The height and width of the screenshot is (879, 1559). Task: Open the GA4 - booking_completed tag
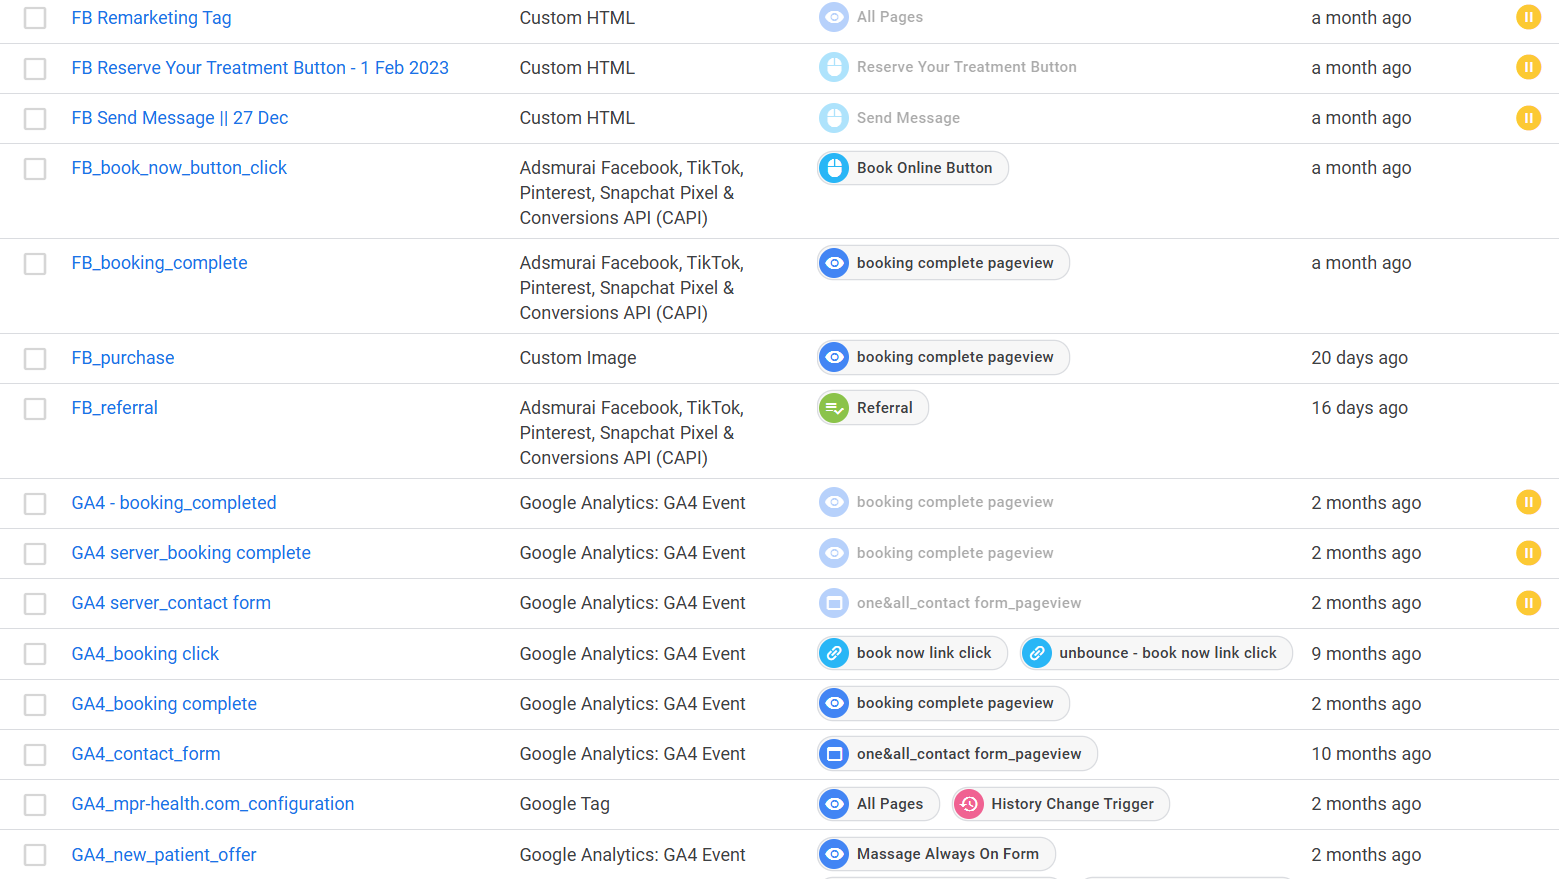click(x=174, y=503)
